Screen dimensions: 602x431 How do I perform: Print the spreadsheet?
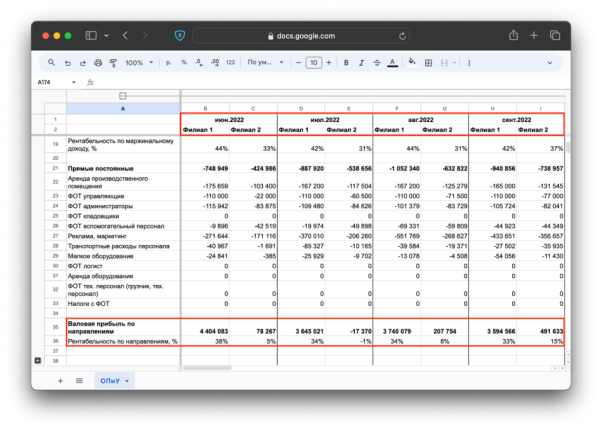coord(98,63)
